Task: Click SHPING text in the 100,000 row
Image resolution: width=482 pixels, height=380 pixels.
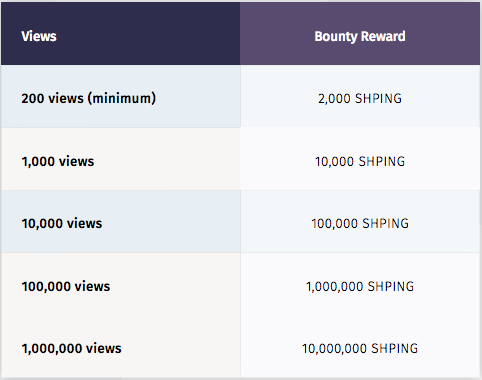Action: pos(385,223)
